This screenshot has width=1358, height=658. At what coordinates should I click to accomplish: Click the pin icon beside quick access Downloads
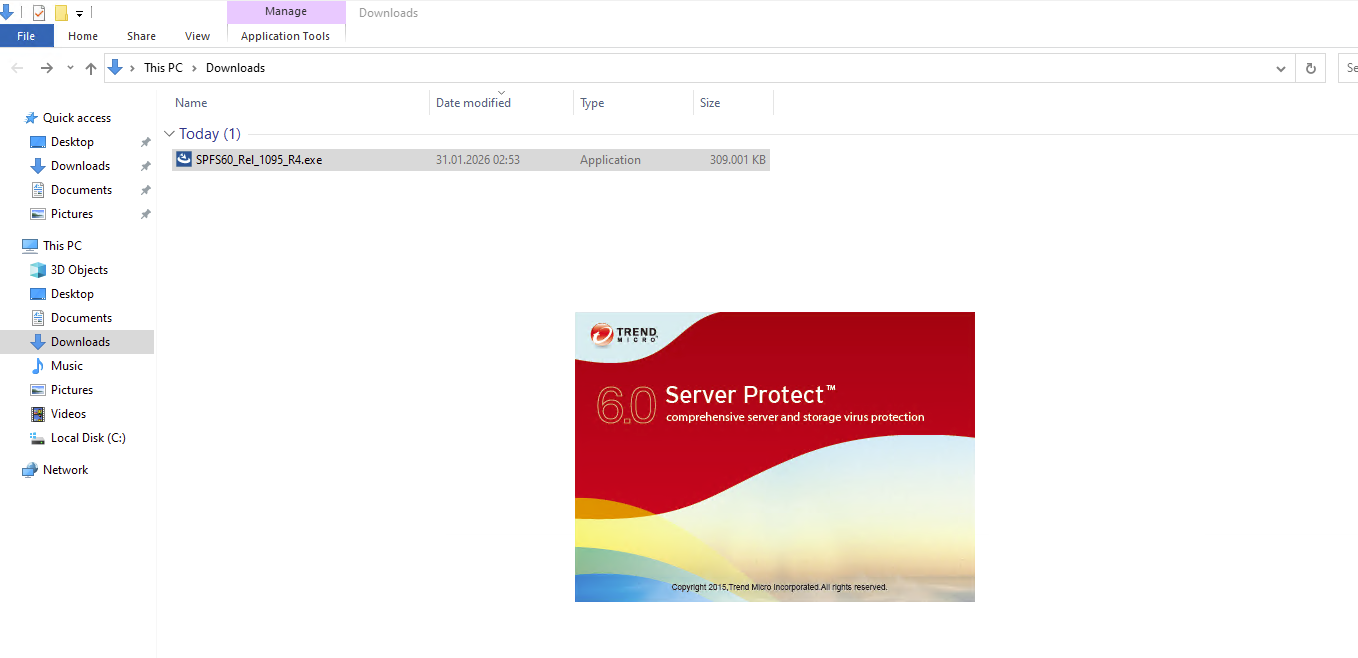(145, 166)
